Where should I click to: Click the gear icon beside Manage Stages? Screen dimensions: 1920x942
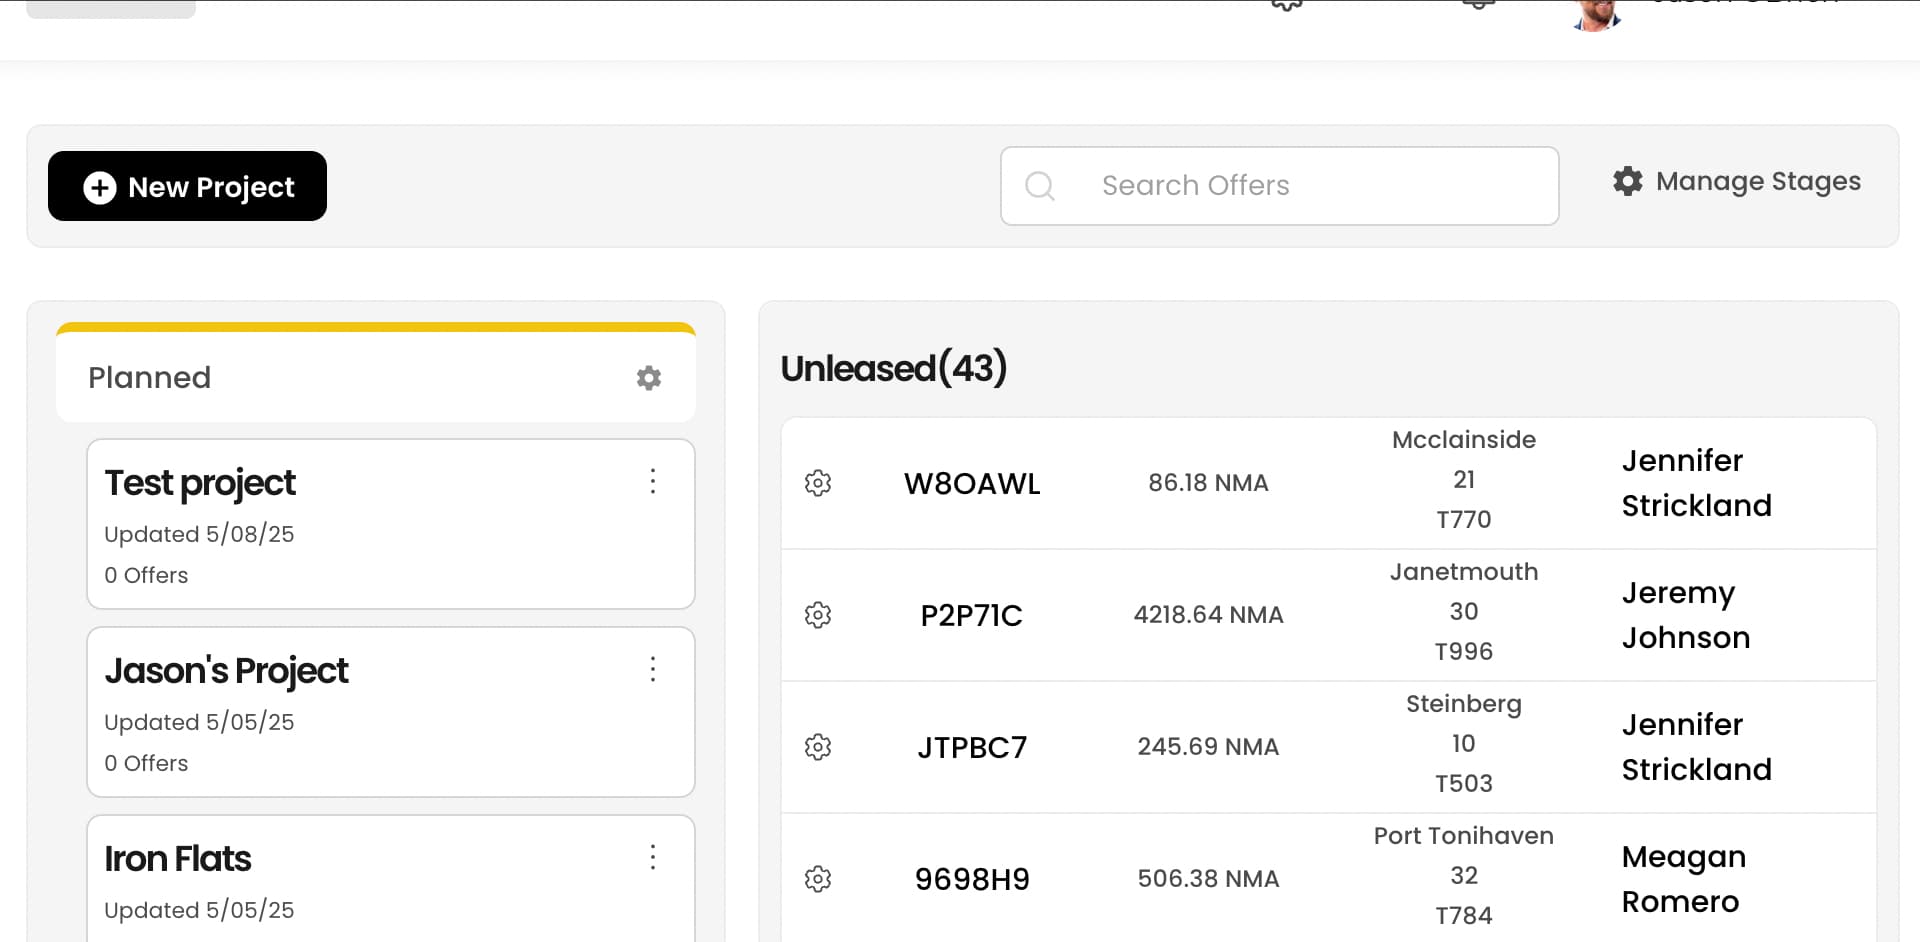pyautogui.click(x=1628, y=181)
